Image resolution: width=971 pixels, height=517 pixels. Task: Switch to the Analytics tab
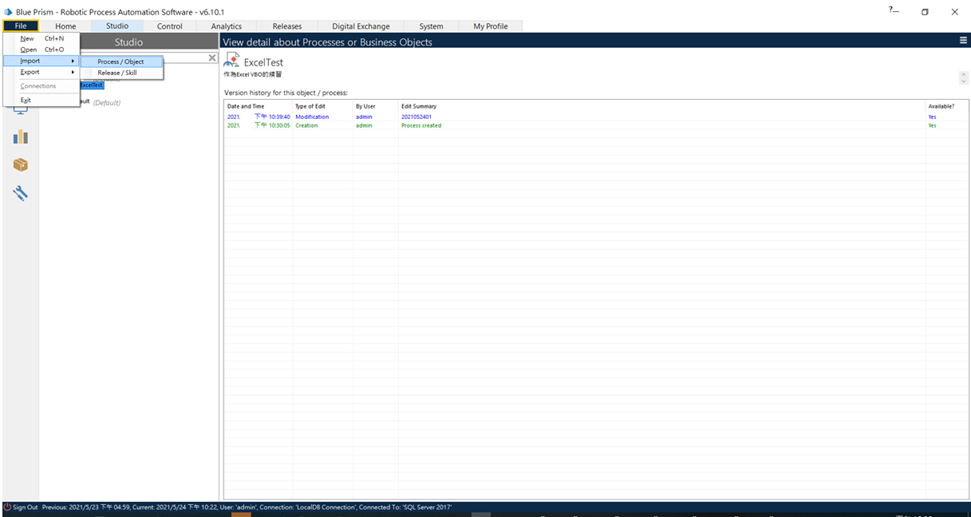tap(226, 26)
